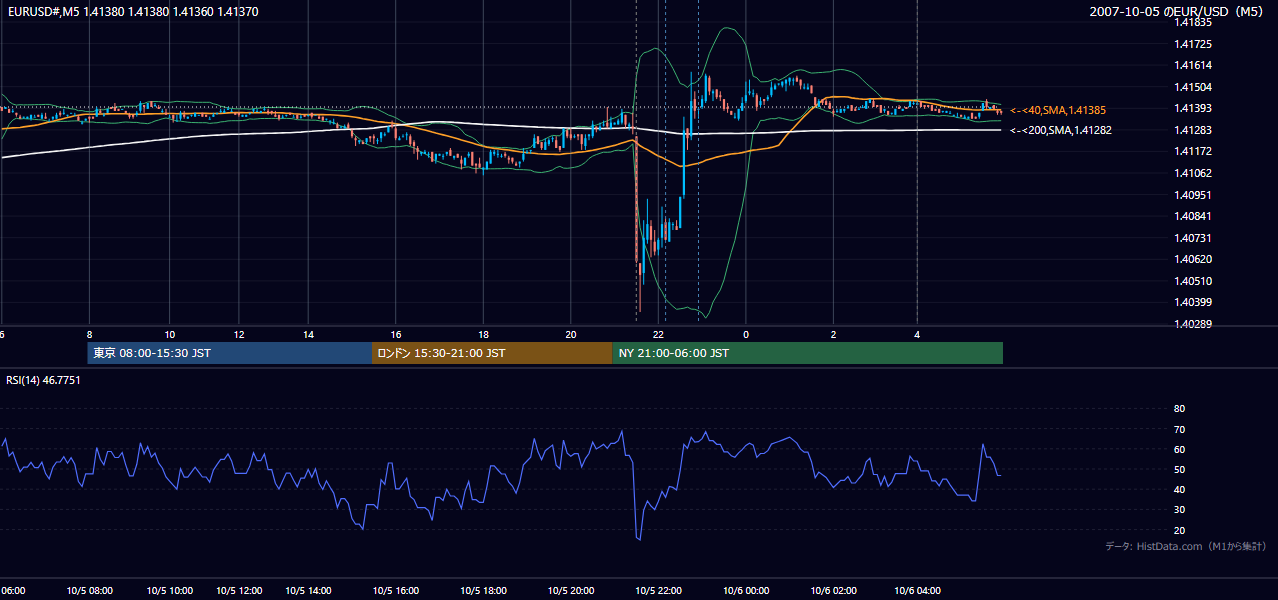The width and height of the screenshot is (1278, 600).
Task: Select the <-<200,SMA,1.41282 white label
Action: click(x=1060, y=130)
